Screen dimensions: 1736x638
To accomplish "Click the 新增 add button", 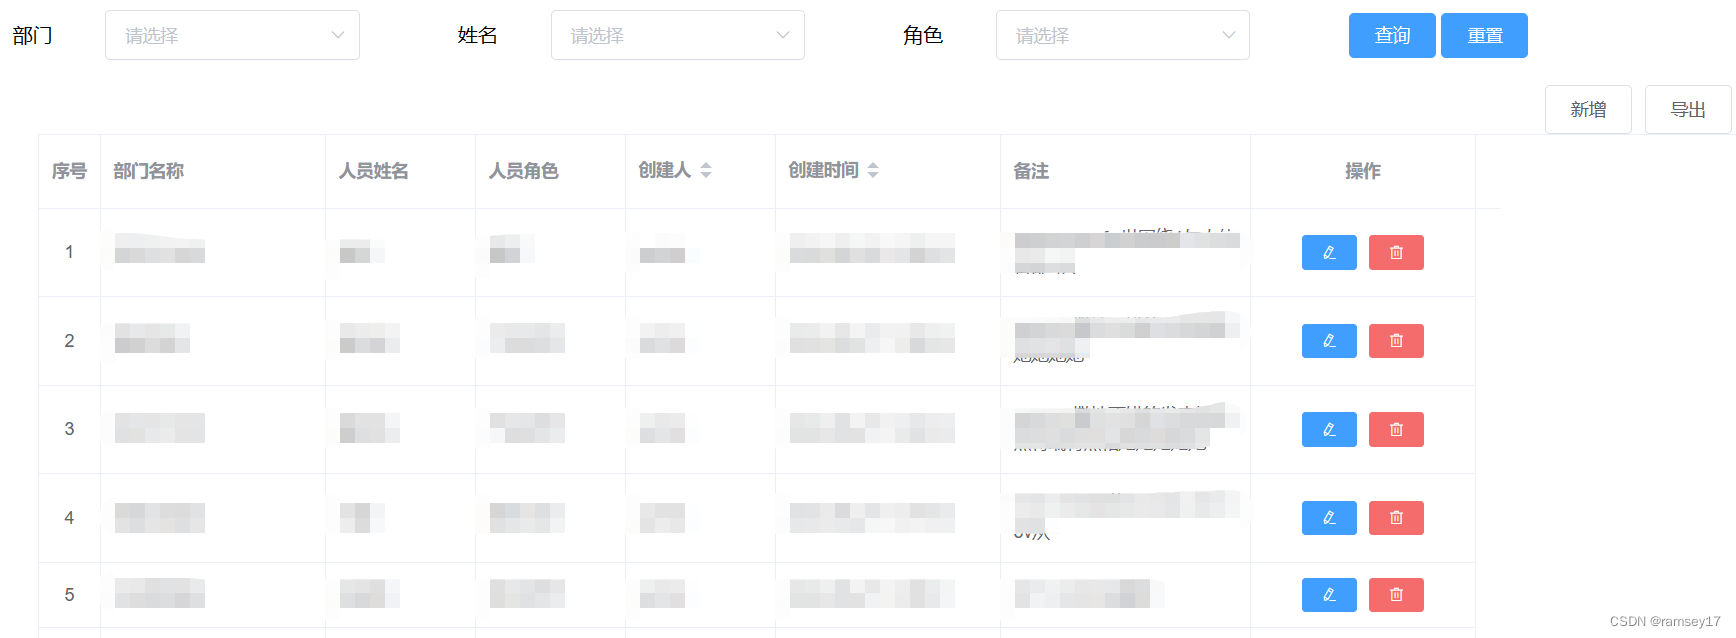I will tap(1588, 110).
